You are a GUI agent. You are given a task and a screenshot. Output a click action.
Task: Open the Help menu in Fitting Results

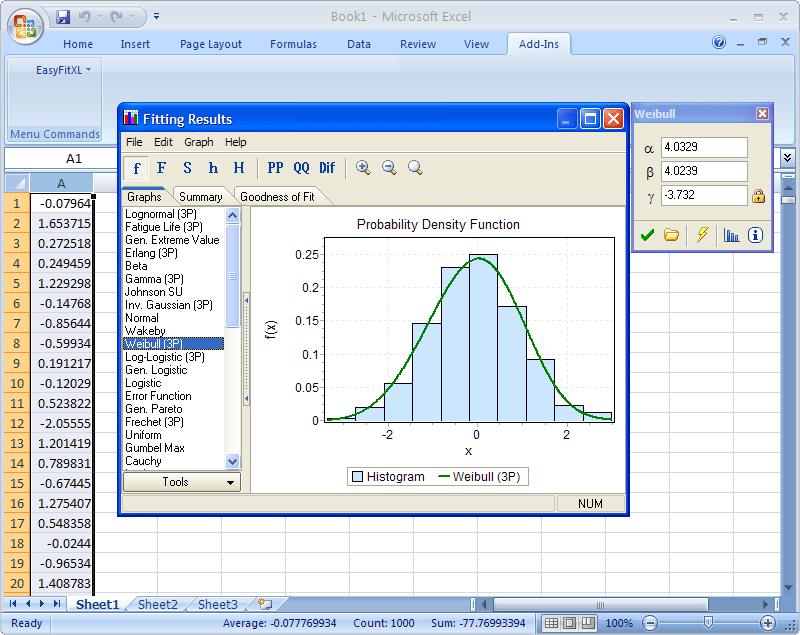236,142
